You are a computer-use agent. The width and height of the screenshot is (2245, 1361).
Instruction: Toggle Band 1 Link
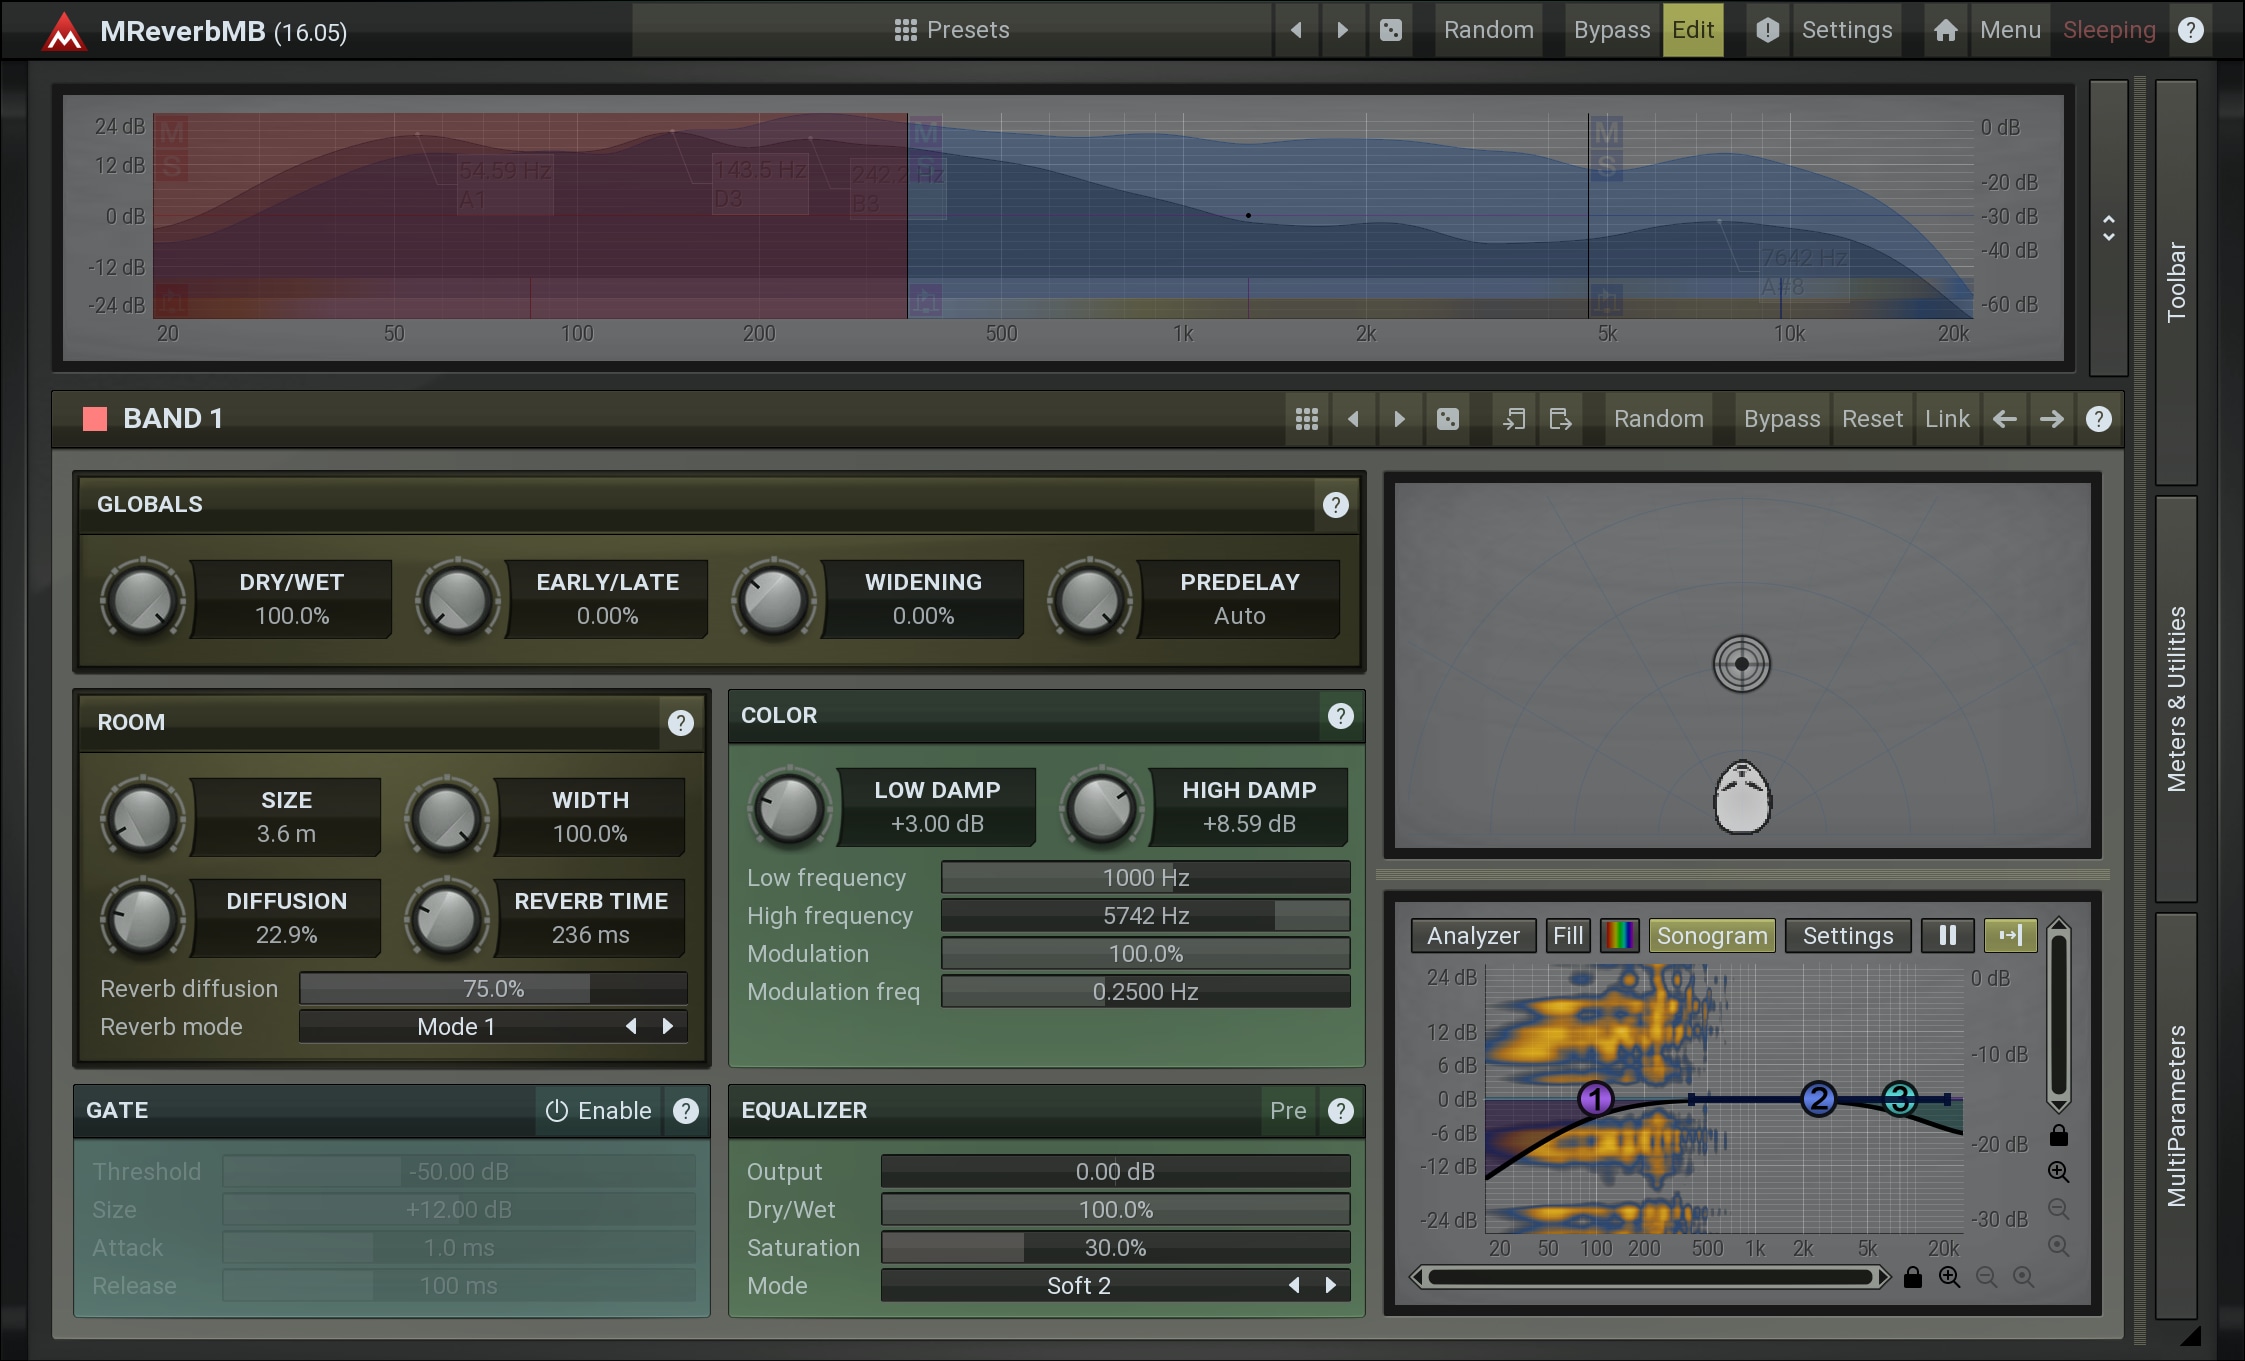coord(1947,419)
